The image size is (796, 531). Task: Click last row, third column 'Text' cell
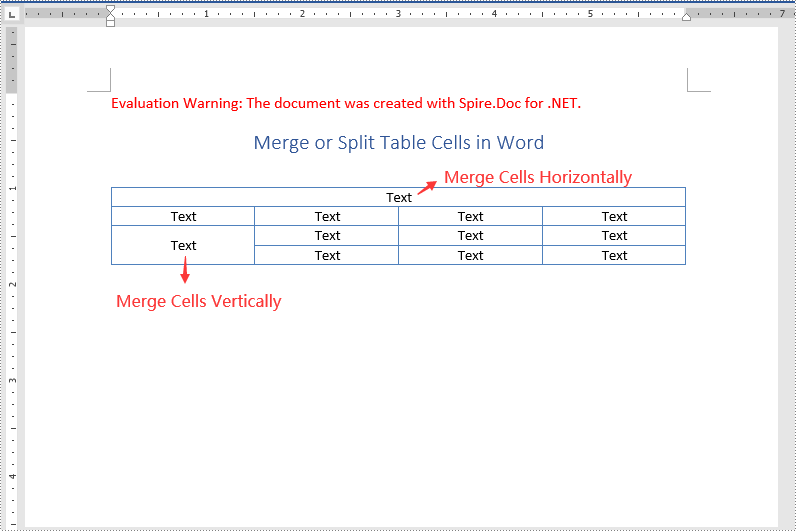click(471, 255)
